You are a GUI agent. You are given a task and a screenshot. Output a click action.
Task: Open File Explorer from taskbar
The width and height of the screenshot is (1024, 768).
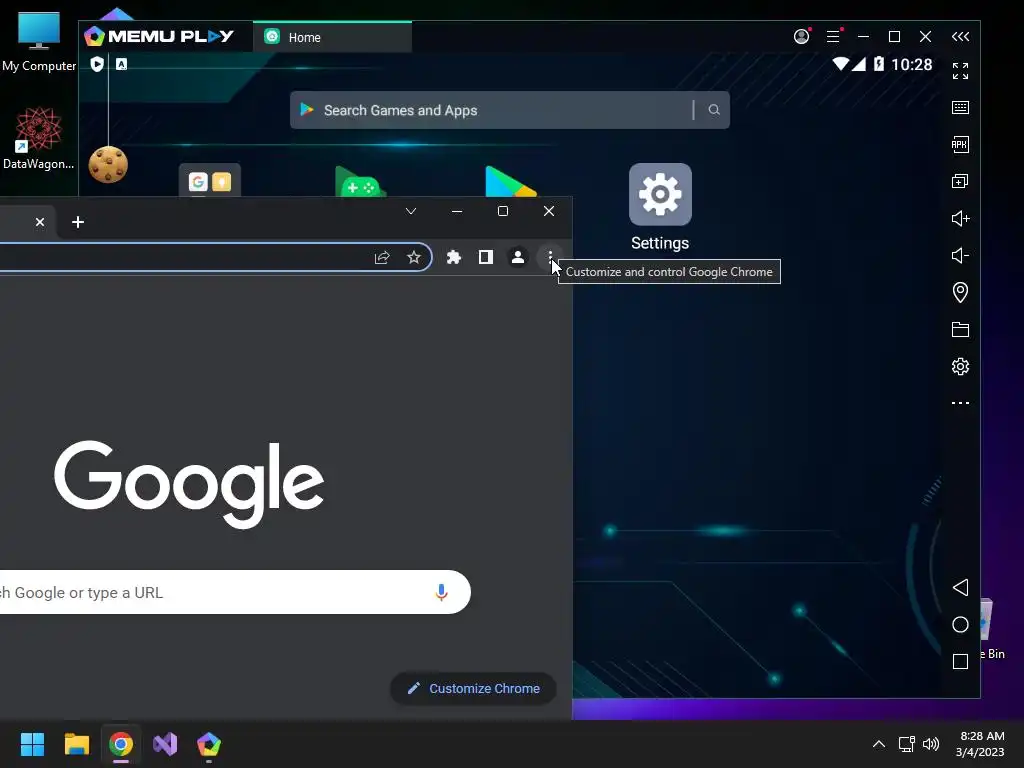[76, 744]
